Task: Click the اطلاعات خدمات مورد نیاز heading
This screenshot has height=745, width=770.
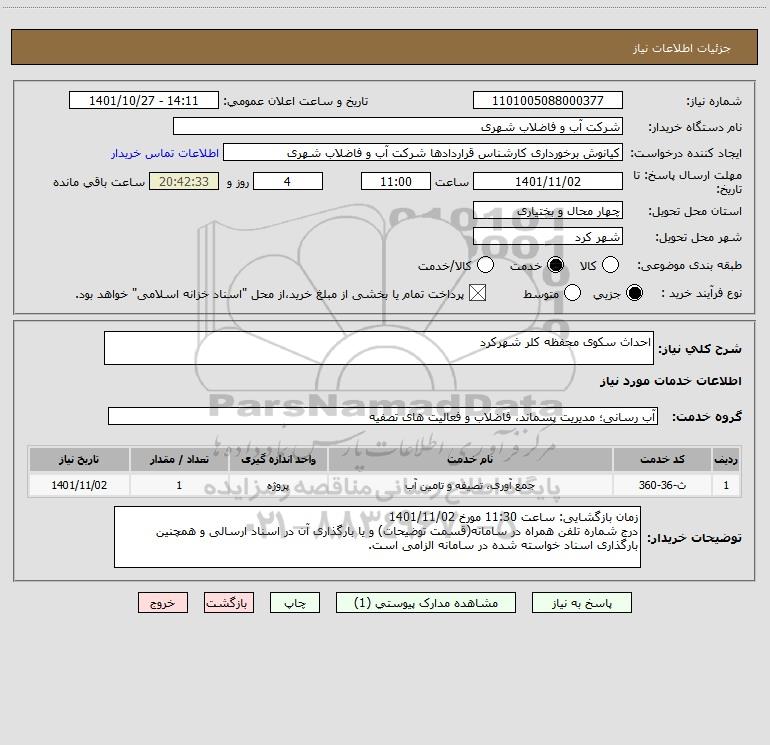Action: [x=670, y=381]
